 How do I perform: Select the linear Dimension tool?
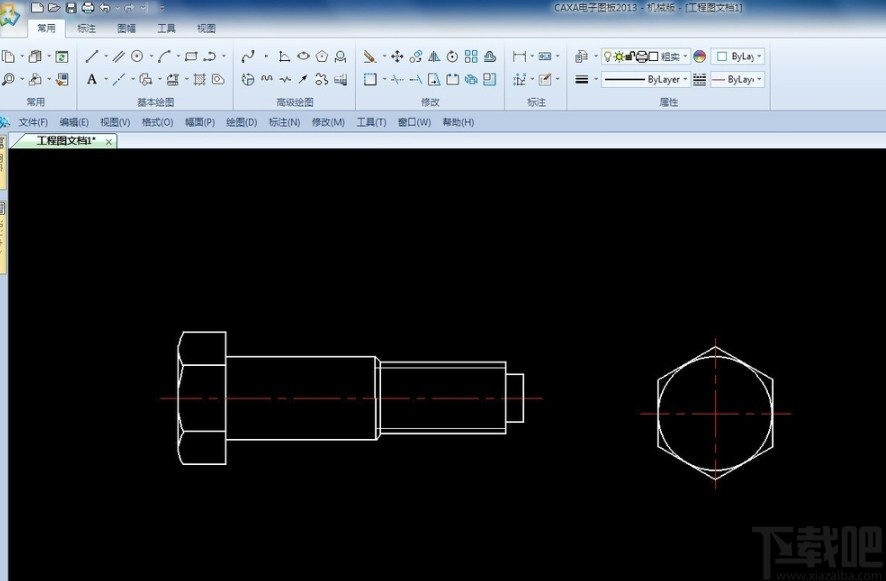(x=519, y=56)
